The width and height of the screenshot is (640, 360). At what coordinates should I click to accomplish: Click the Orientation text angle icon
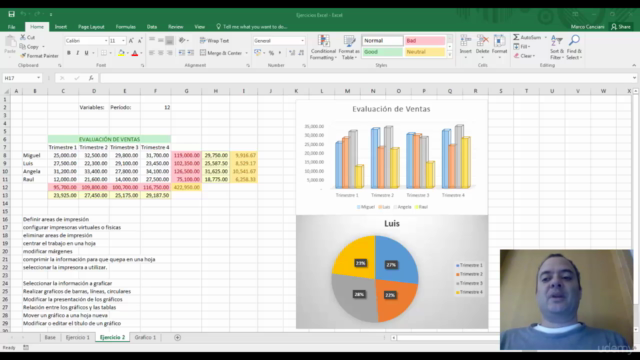(x=182, y=40)
